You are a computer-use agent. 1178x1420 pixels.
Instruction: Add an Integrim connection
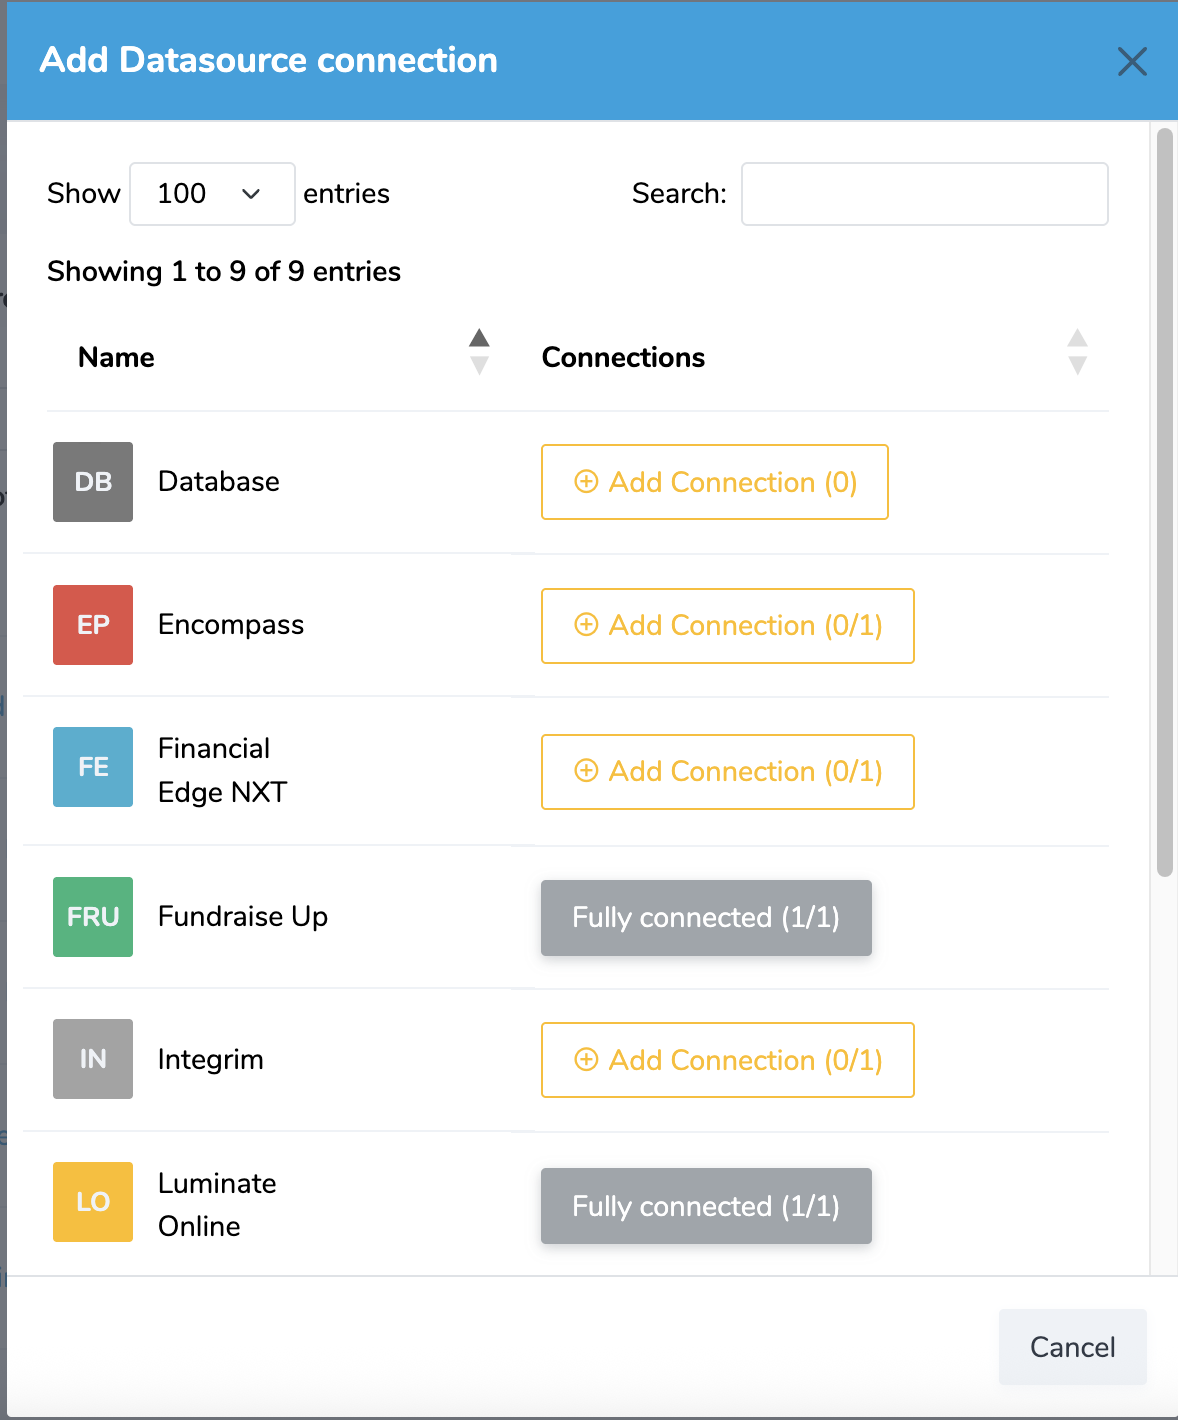728,1060
